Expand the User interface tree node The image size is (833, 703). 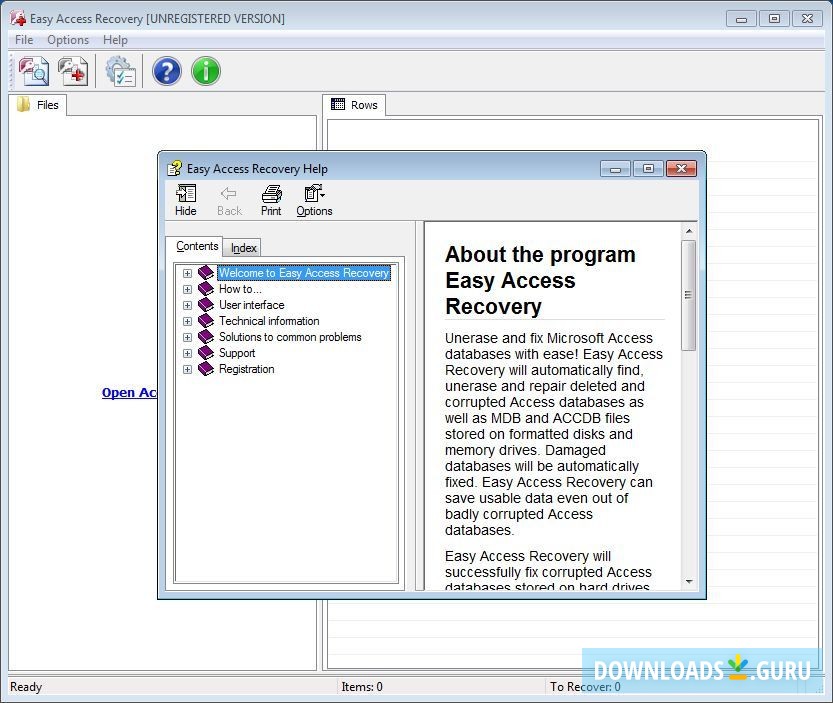(x=187, y=305)
